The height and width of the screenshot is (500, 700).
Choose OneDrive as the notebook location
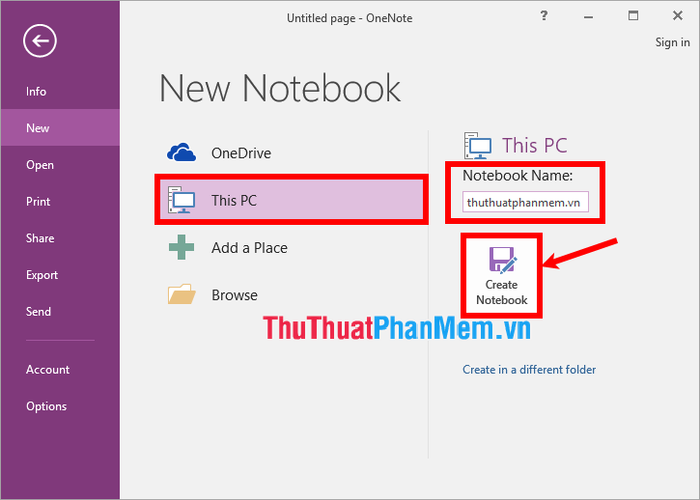click(x=292, y=153)
